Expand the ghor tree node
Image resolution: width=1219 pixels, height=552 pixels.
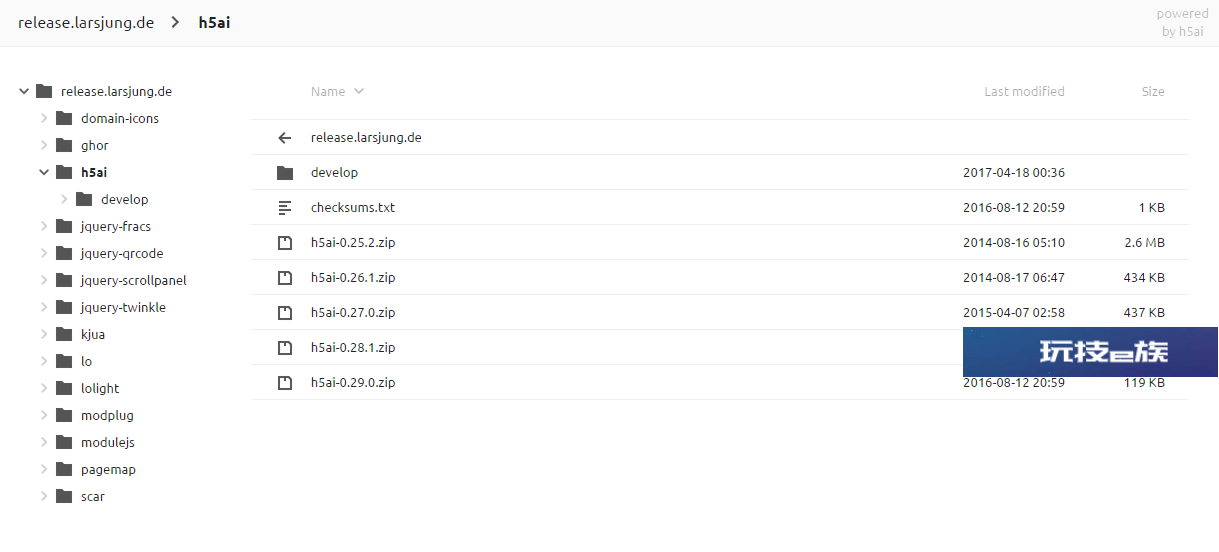click(x=44, y=145)
